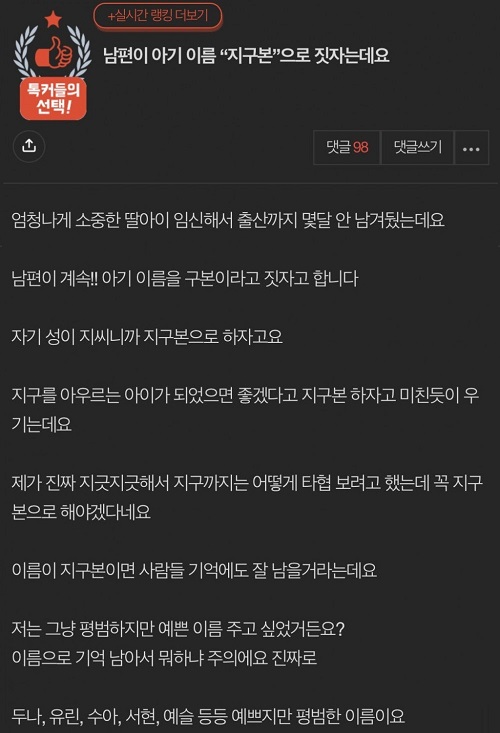The height and width of the screenshot is (733, 500).
Task: Click the paragraph starting 제가 진짜 지긋지긋해서
Action: (x=247, y=497)
